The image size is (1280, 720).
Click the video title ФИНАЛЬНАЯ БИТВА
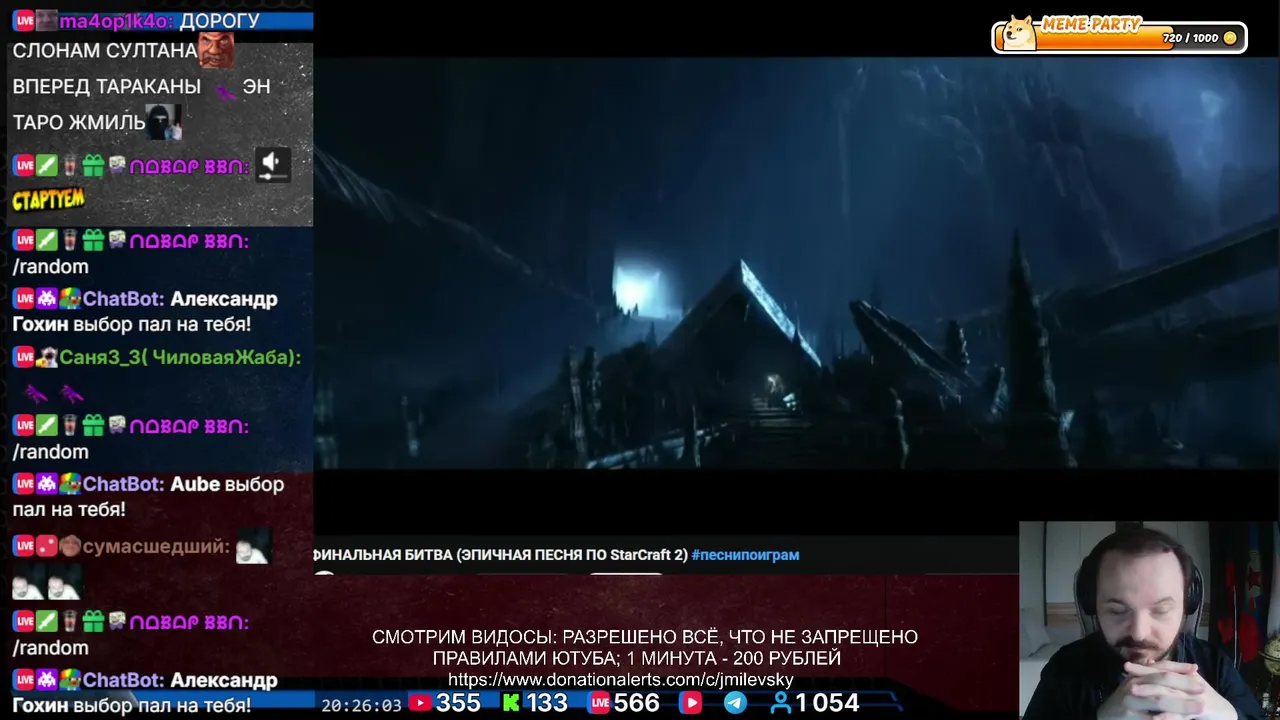pos(500,555)
